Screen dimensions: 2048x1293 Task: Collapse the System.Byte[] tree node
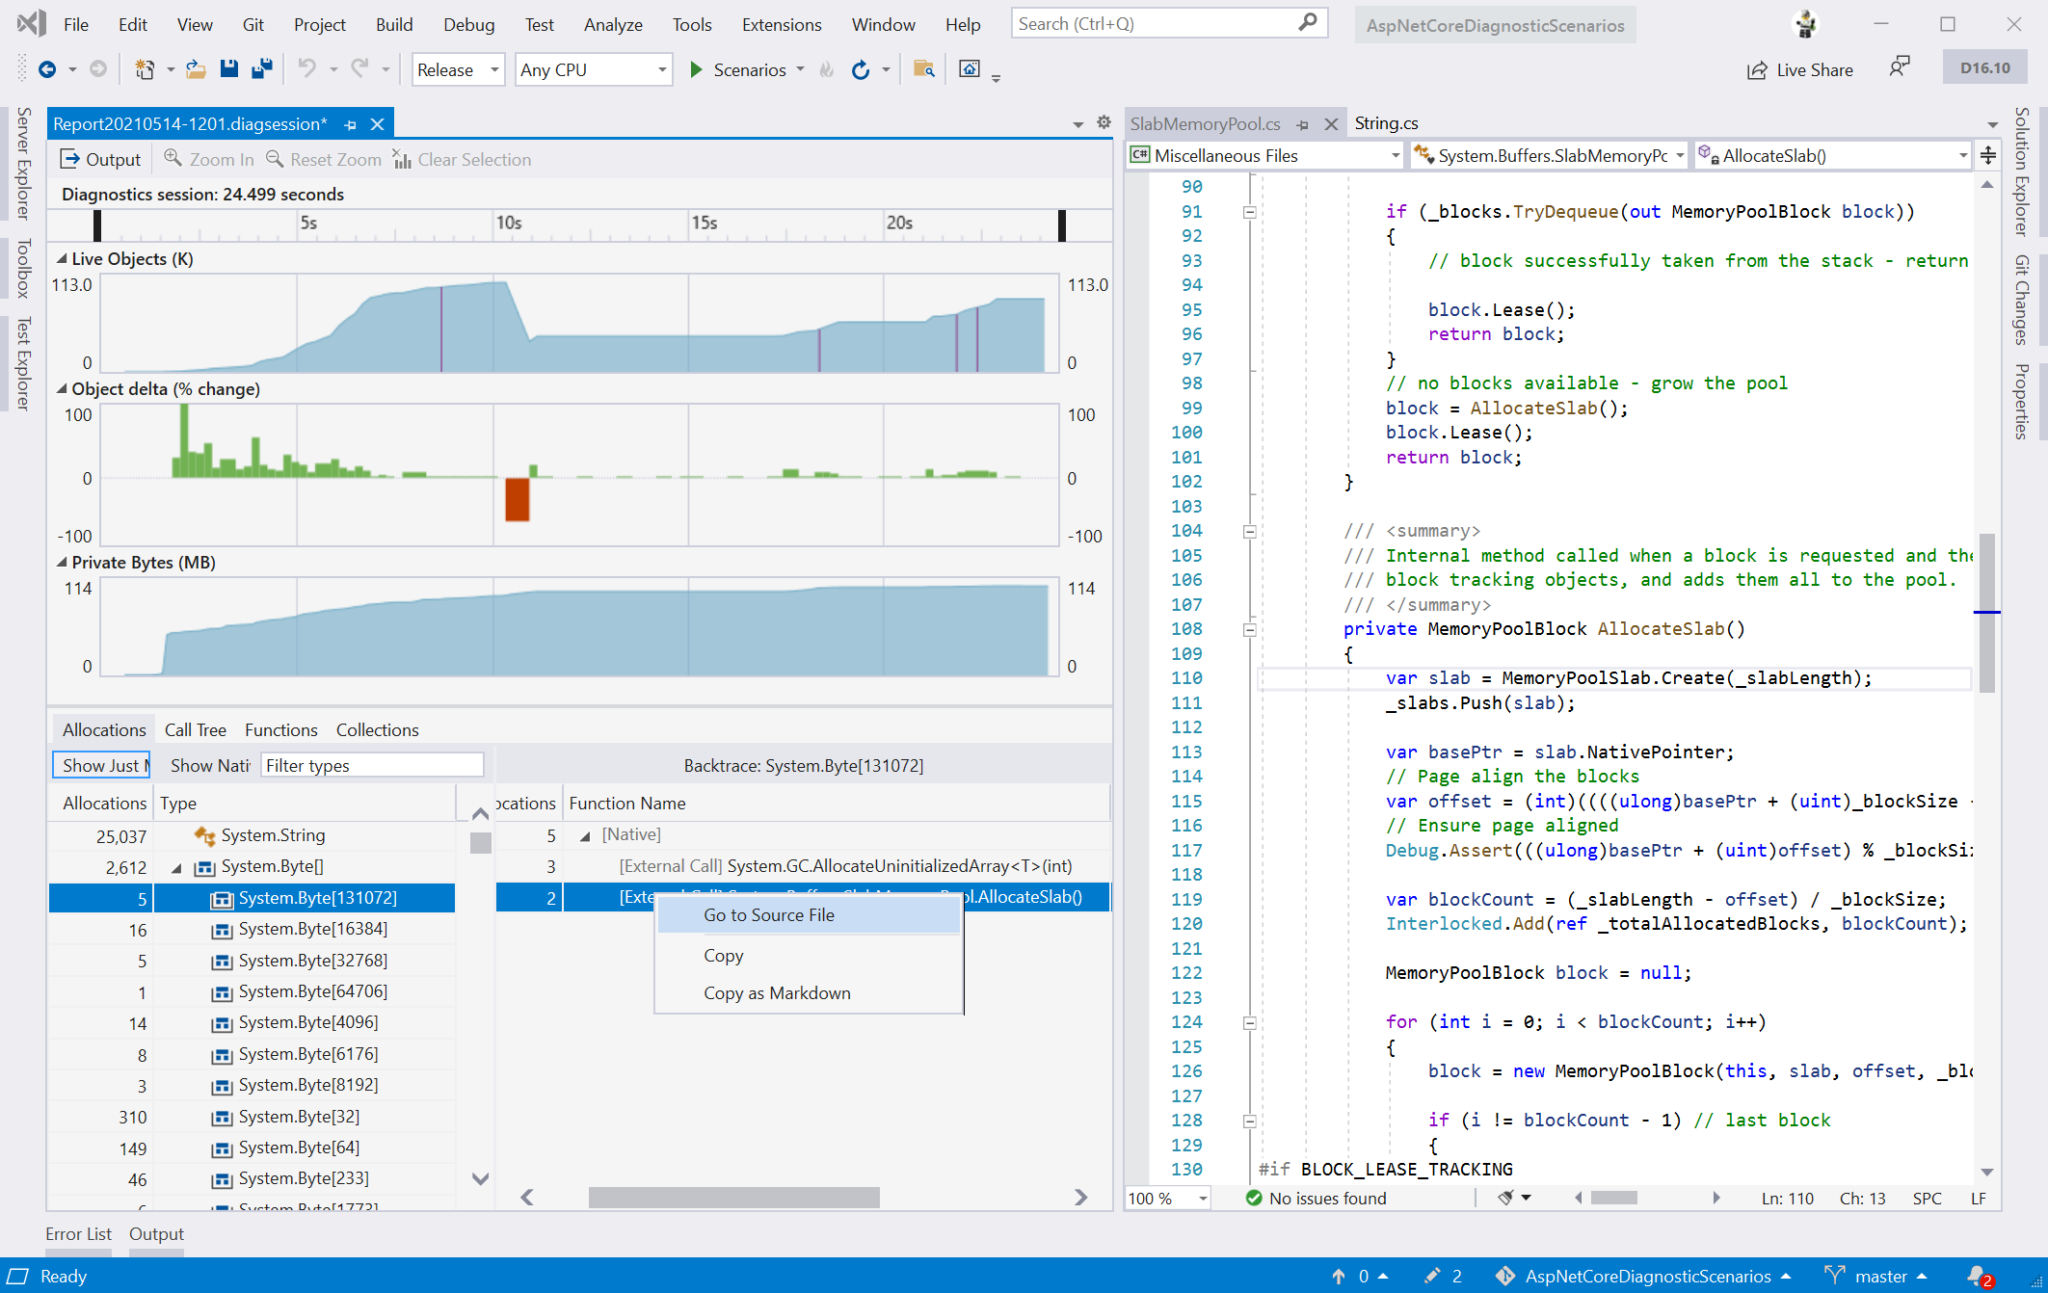point(176,867)
